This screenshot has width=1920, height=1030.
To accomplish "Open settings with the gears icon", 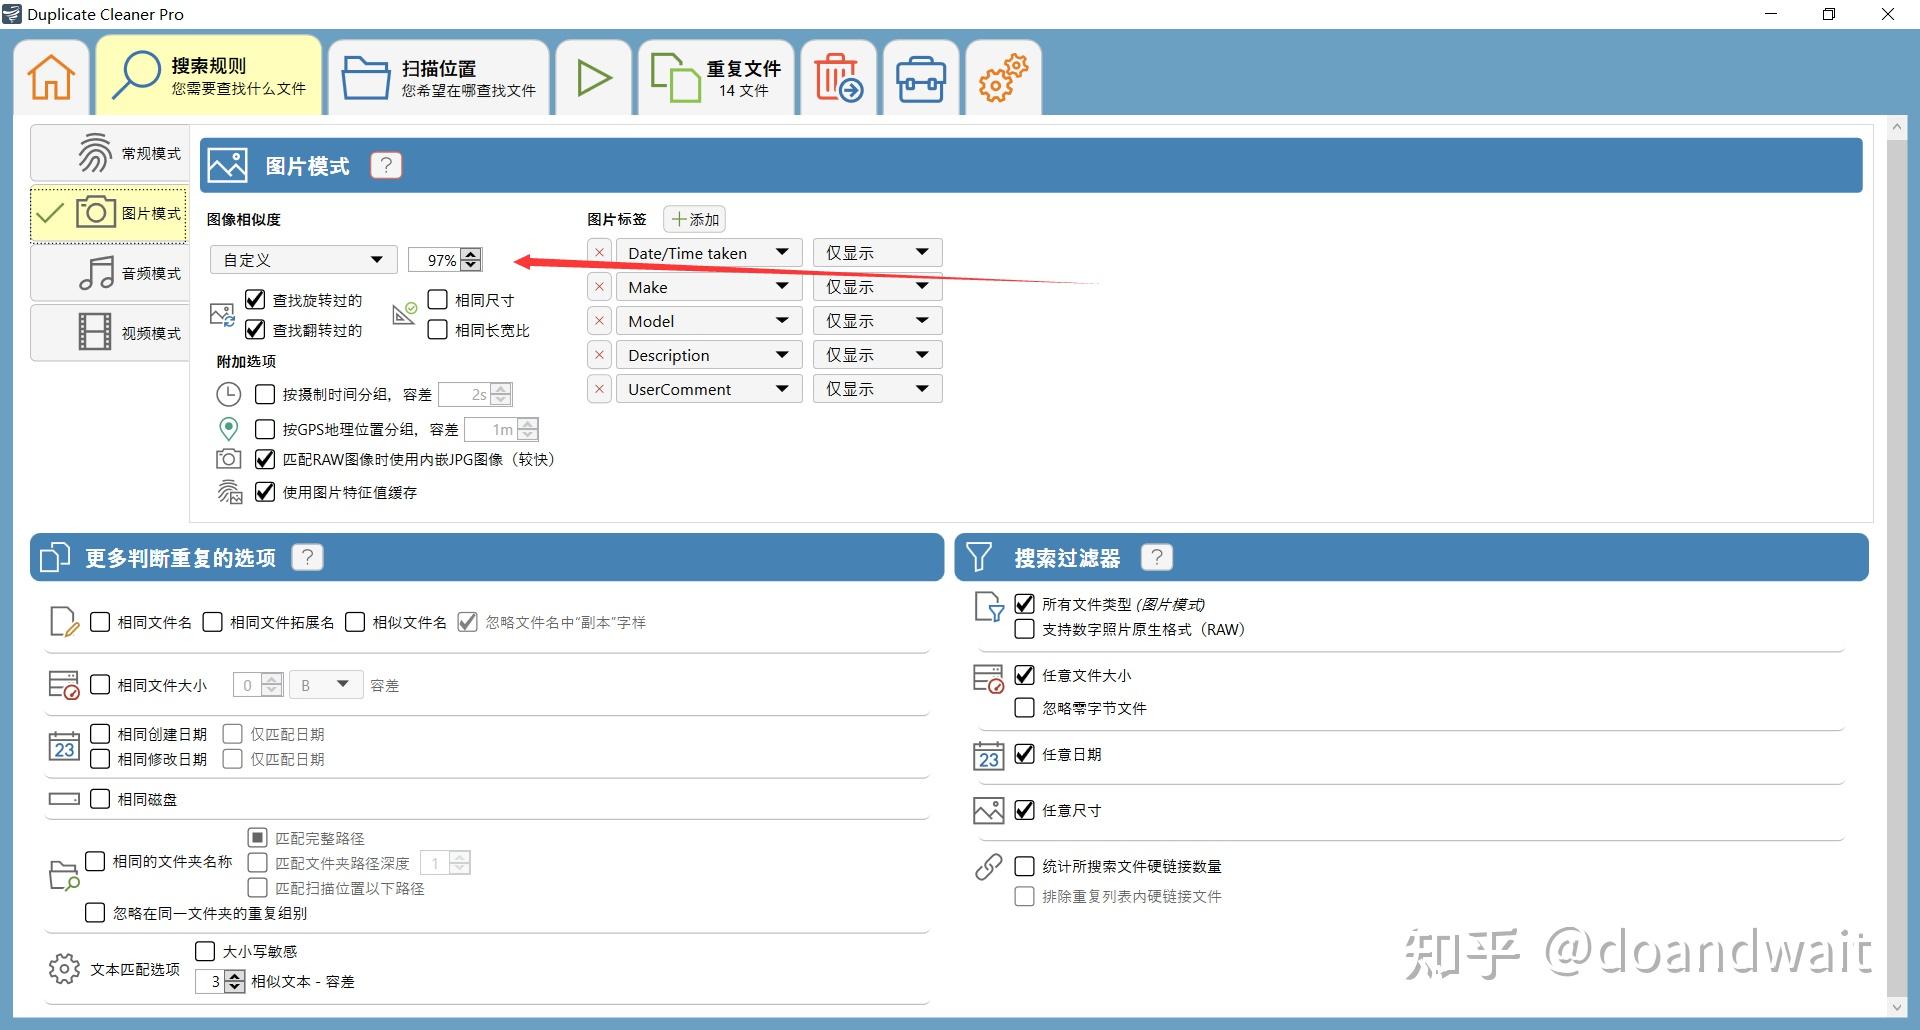I will tap(1003, 77).
